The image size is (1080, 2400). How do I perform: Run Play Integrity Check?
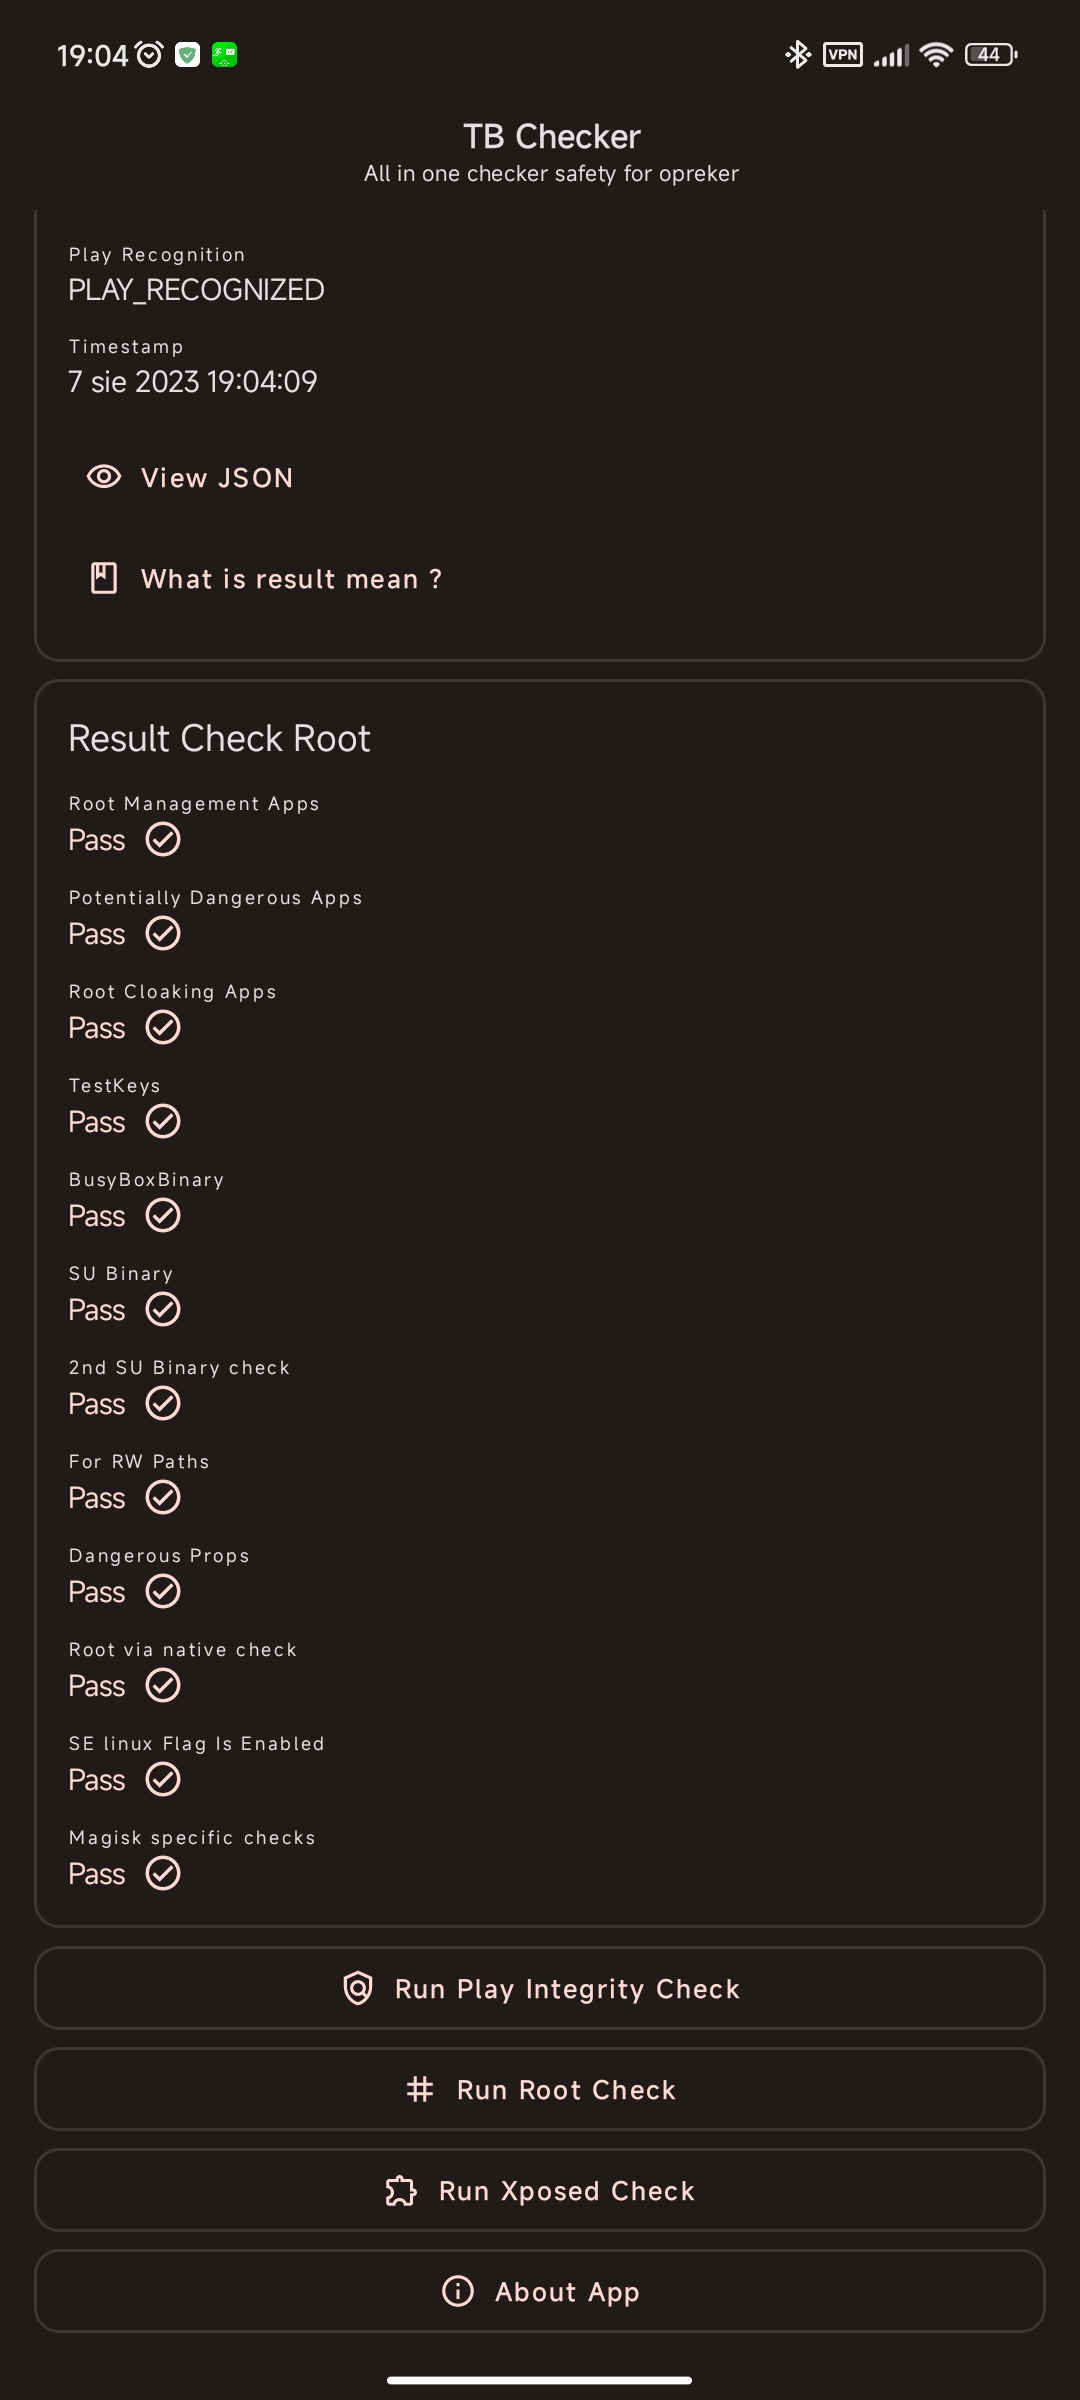point(540,1988)
